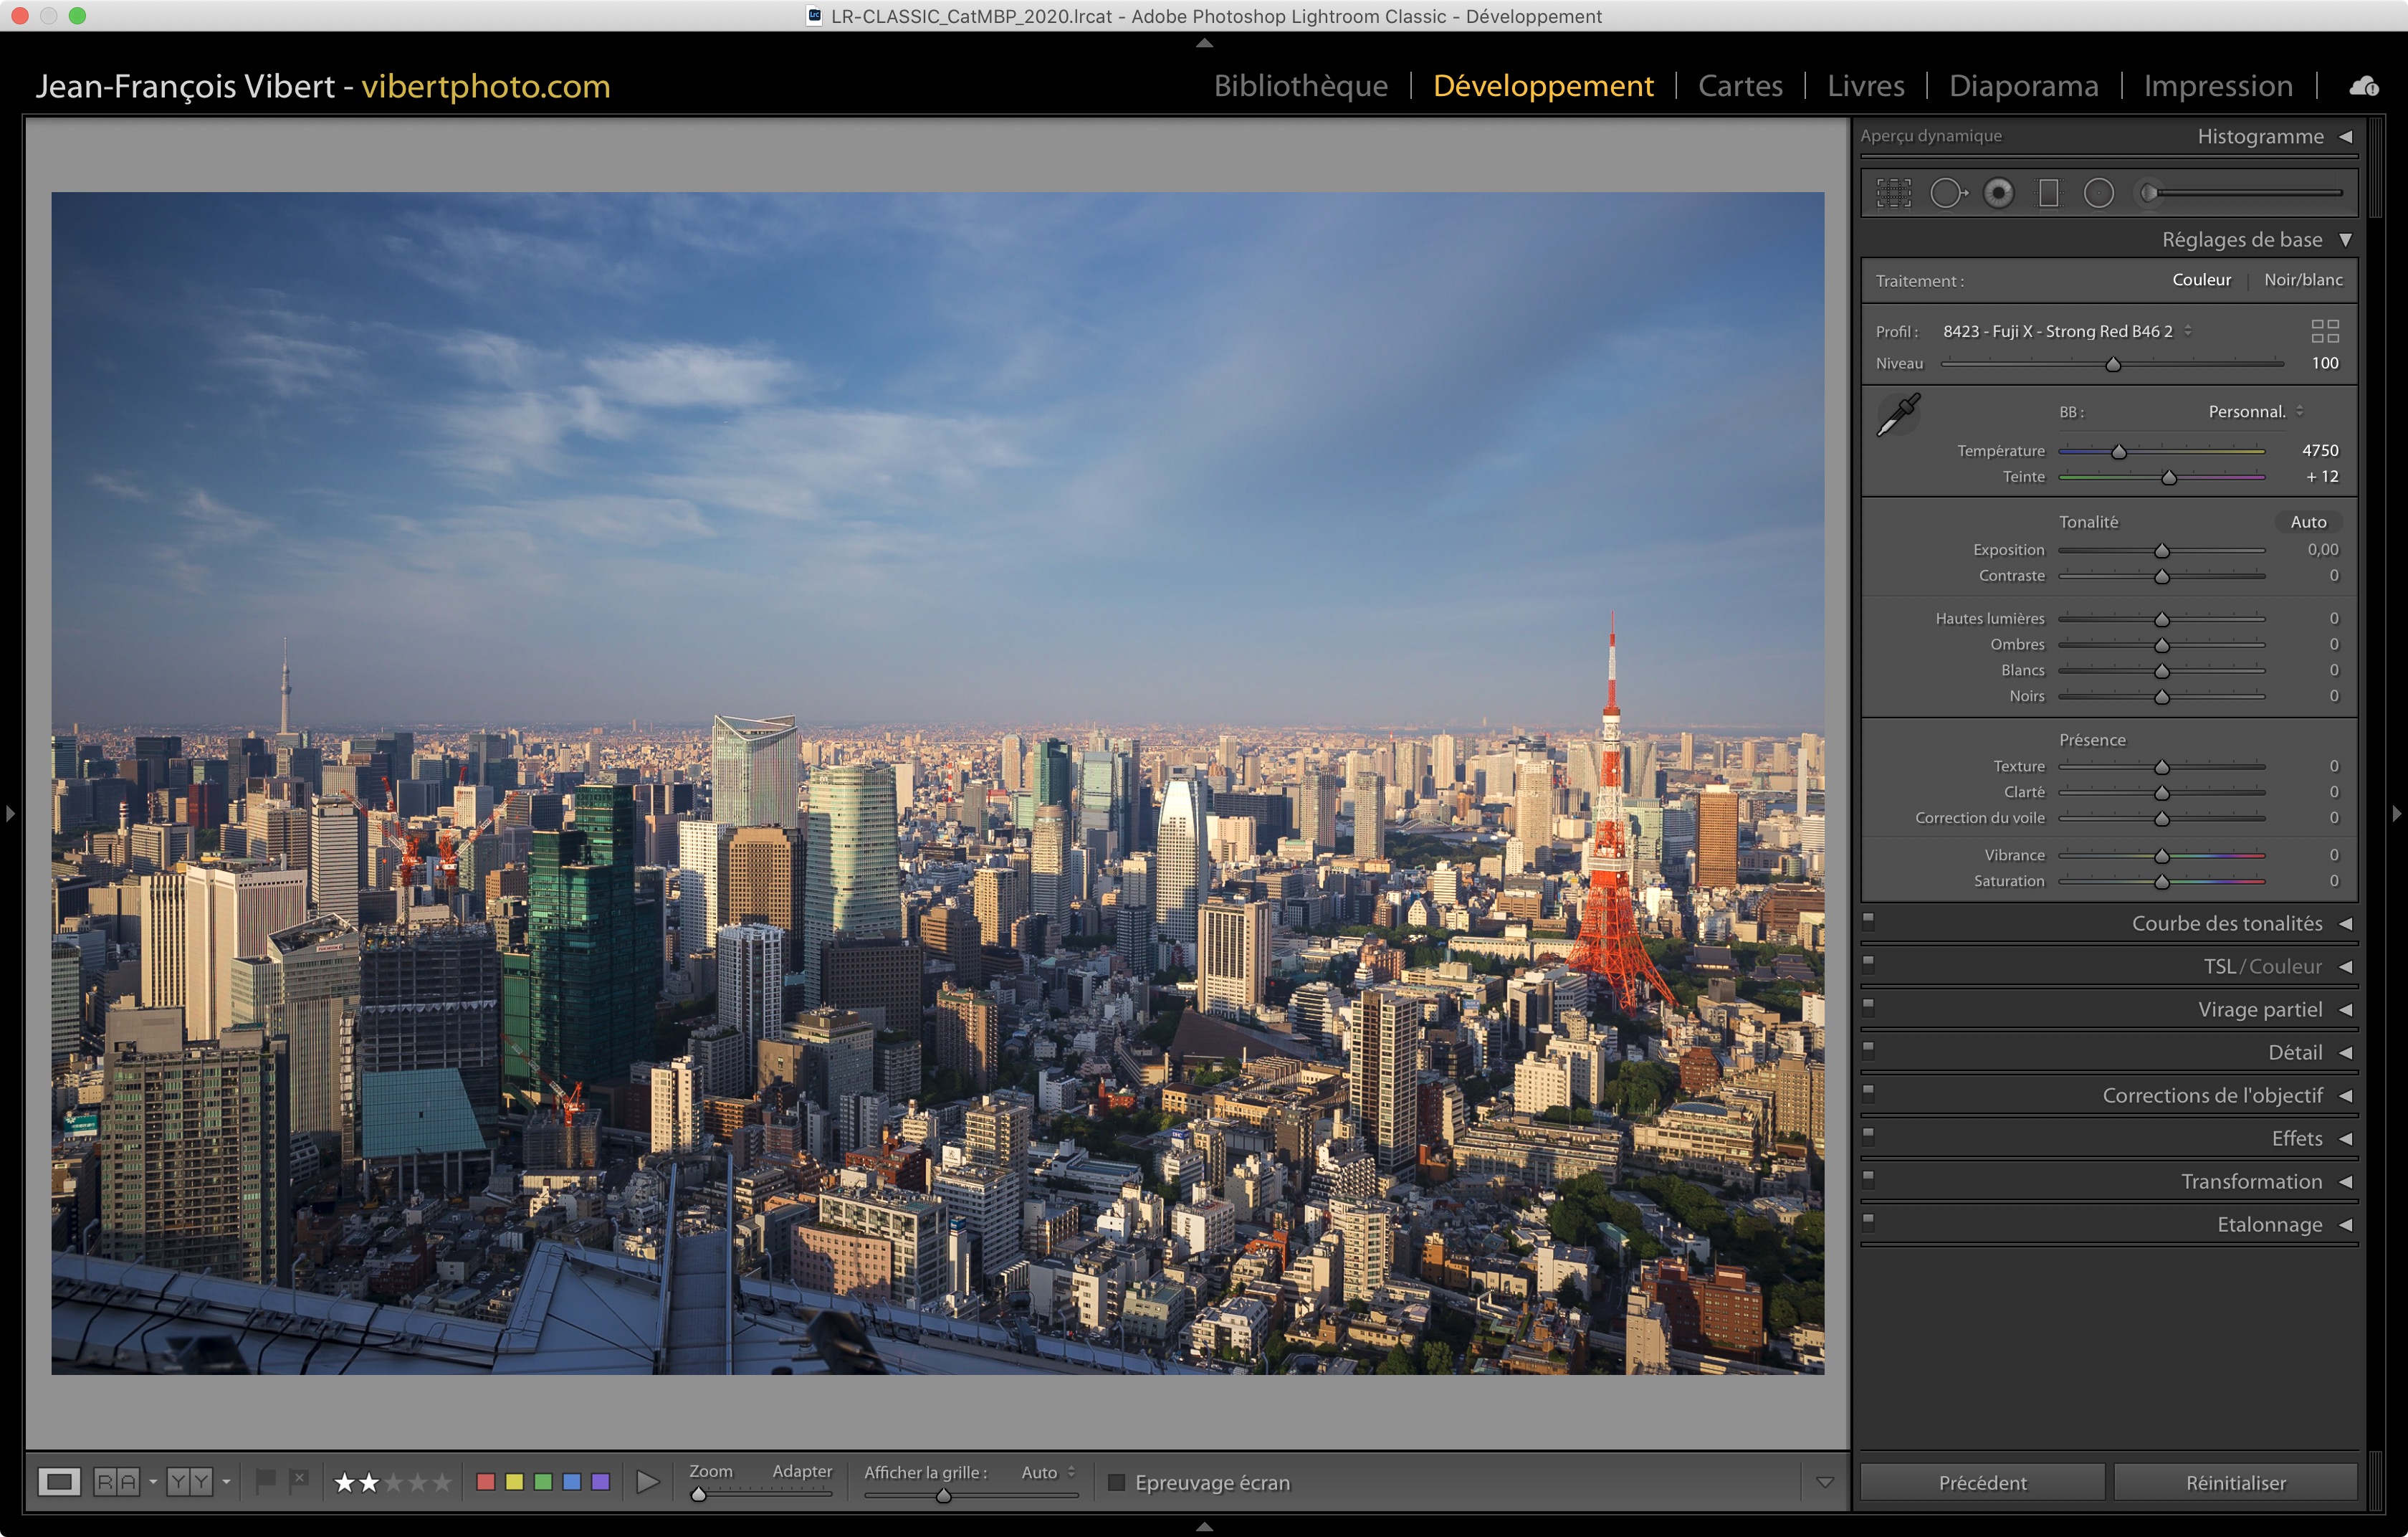
Task: Click the Réinitialiser button
Action: pos(2235,1483)
